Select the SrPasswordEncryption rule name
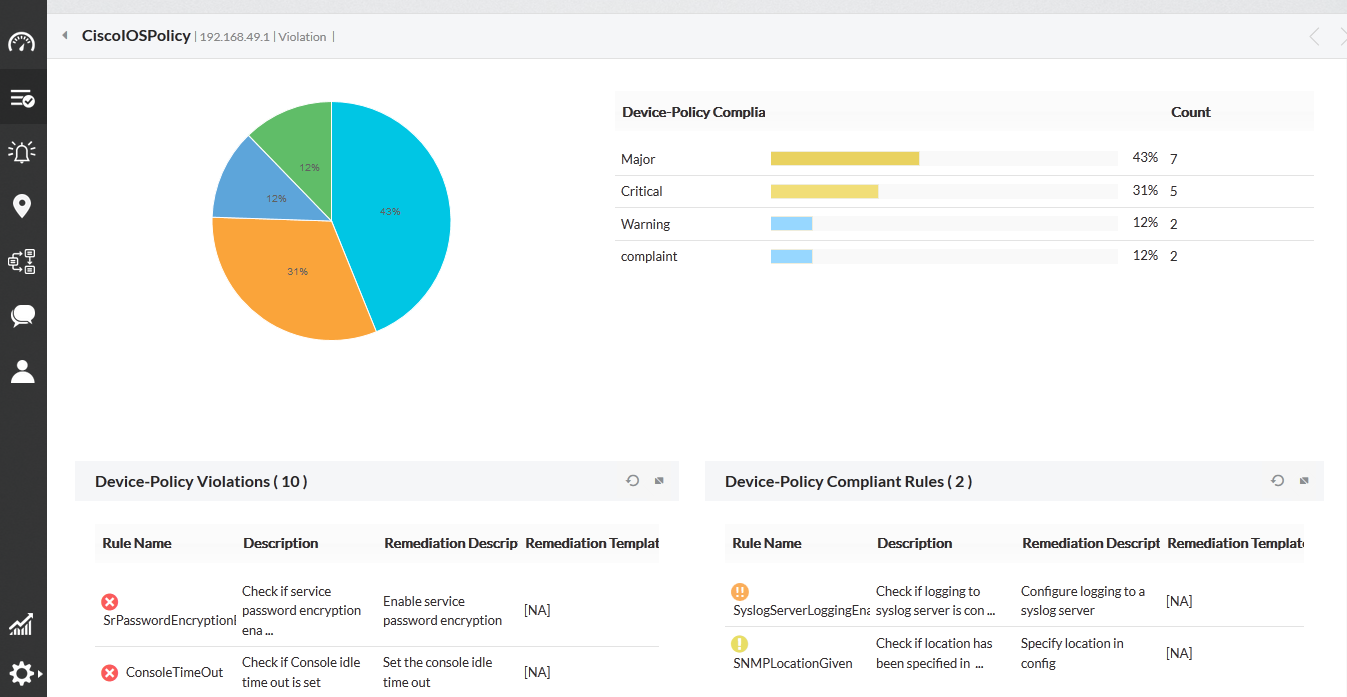Screen dimensions: 1347x697 tap(170, 620)
